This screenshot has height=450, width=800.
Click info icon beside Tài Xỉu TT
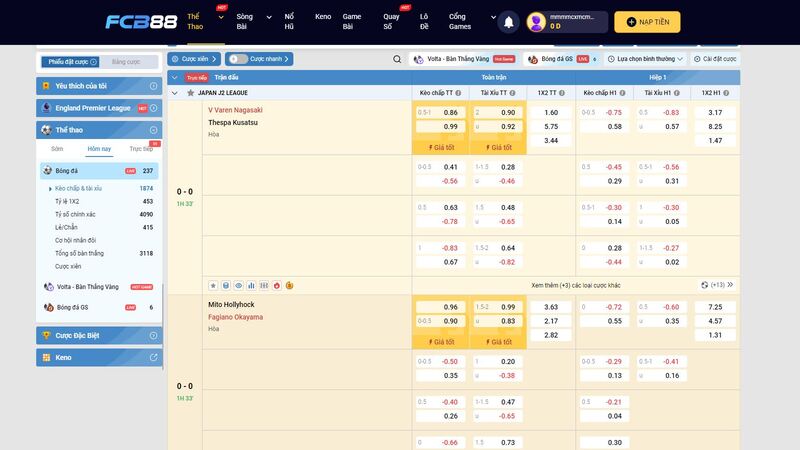[512, 93]
